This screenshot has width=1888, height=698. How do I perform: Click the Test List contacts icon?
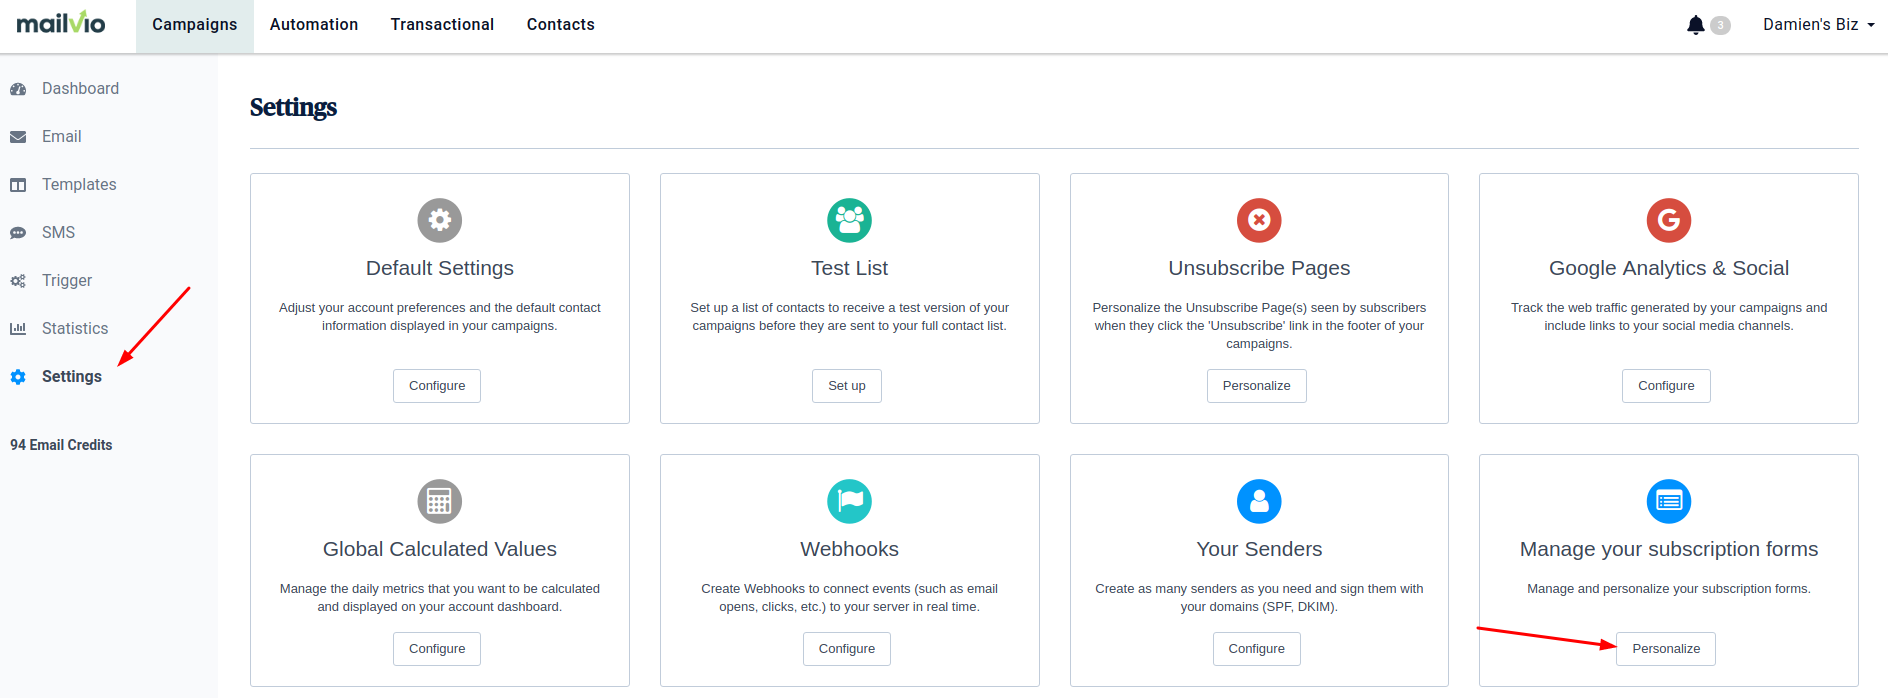pos(849,220)
